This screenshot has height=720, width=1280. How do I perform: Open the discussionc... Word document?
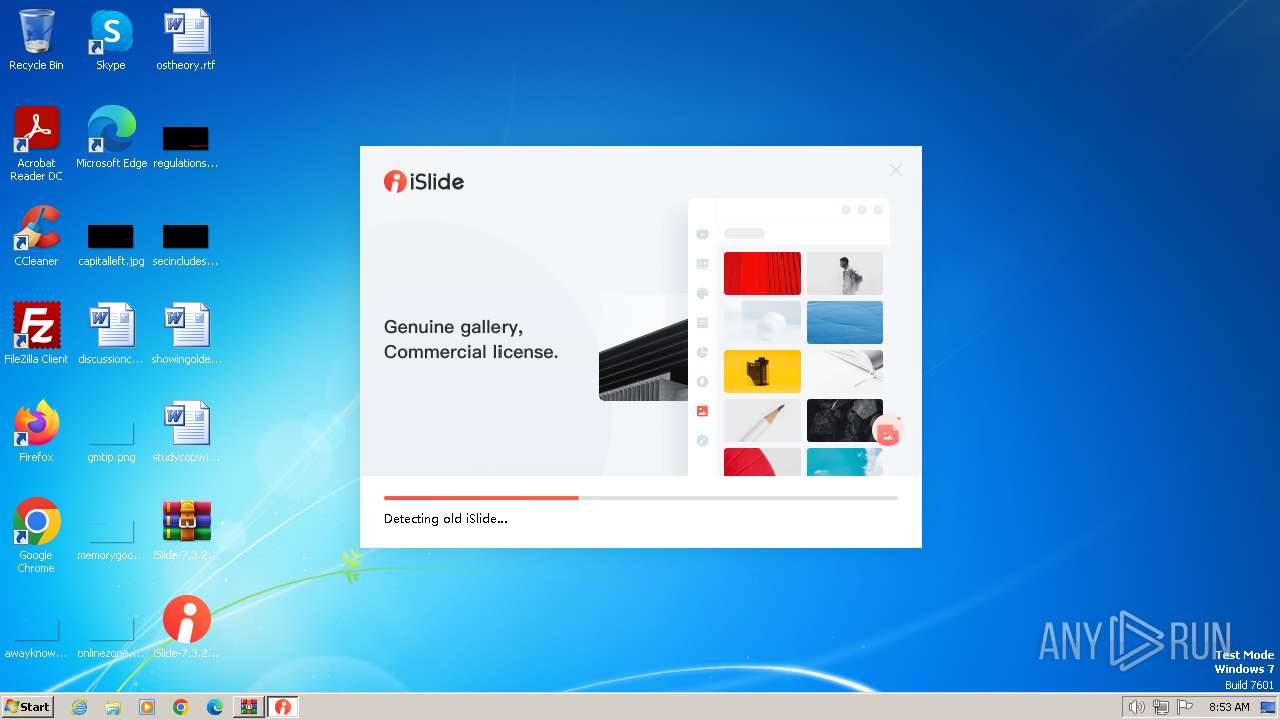(x=111, y=334)
